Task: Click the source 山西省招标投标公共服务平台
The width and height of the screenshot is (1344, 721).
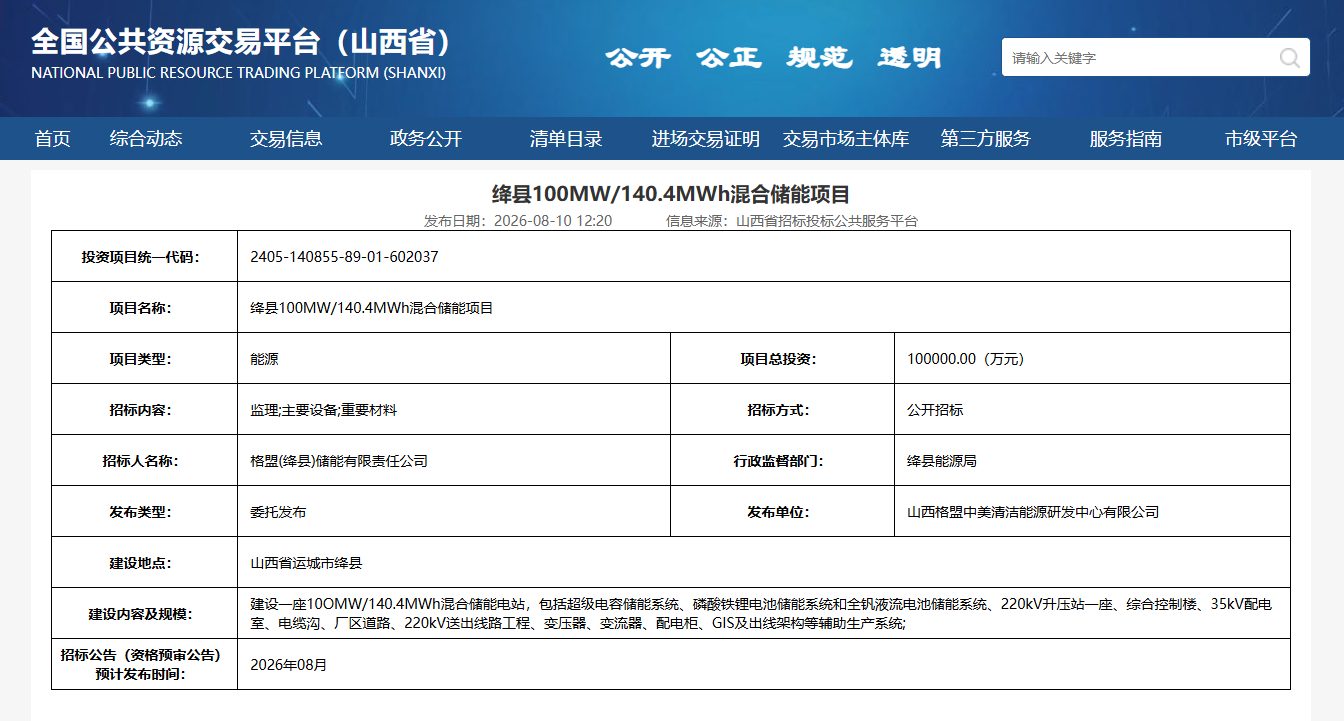Action: pyautogui.click(x=827, y=221)
